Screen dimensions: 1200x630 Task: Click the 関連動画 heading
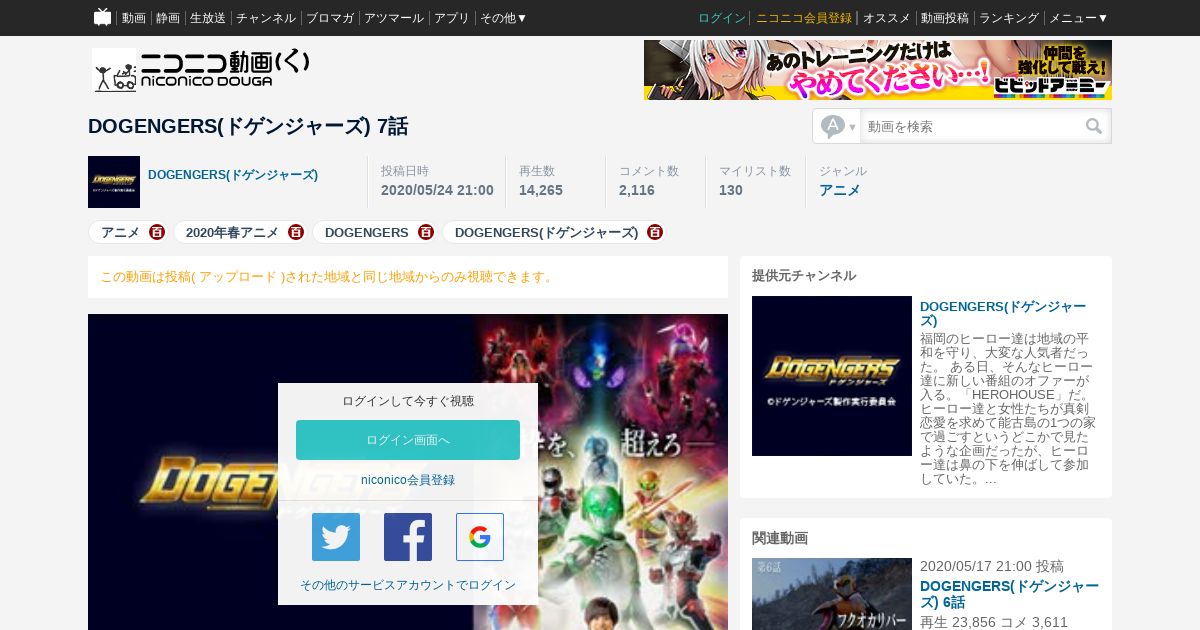[x=780, y=538]
